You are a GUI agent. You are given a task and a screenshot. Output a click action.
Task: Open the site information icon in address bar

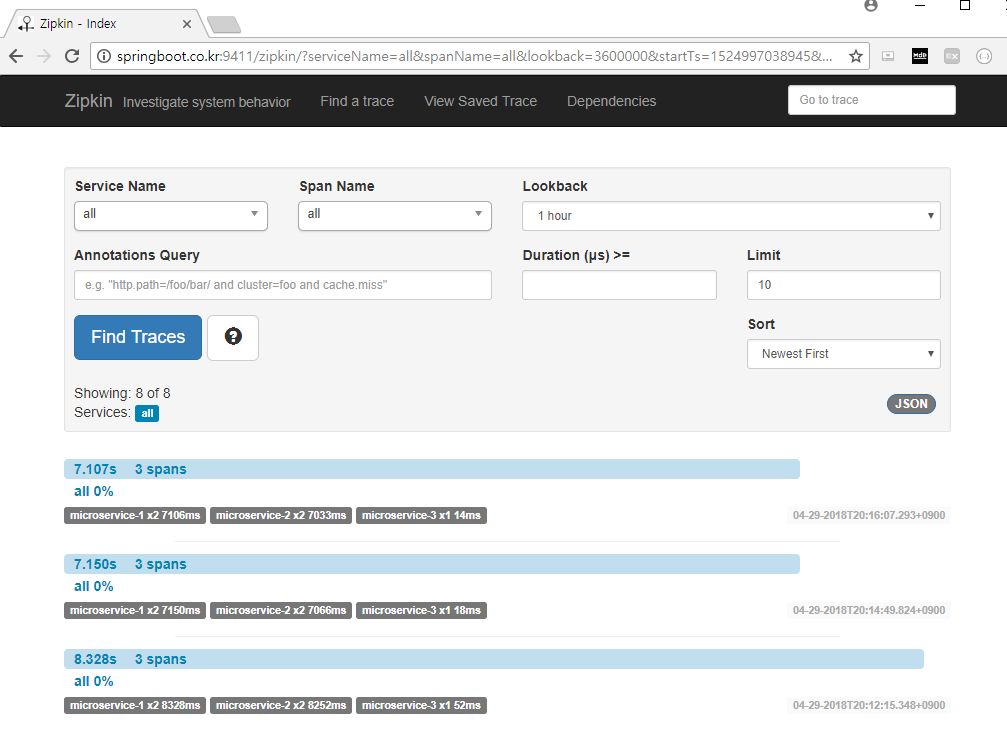(103, 57)
